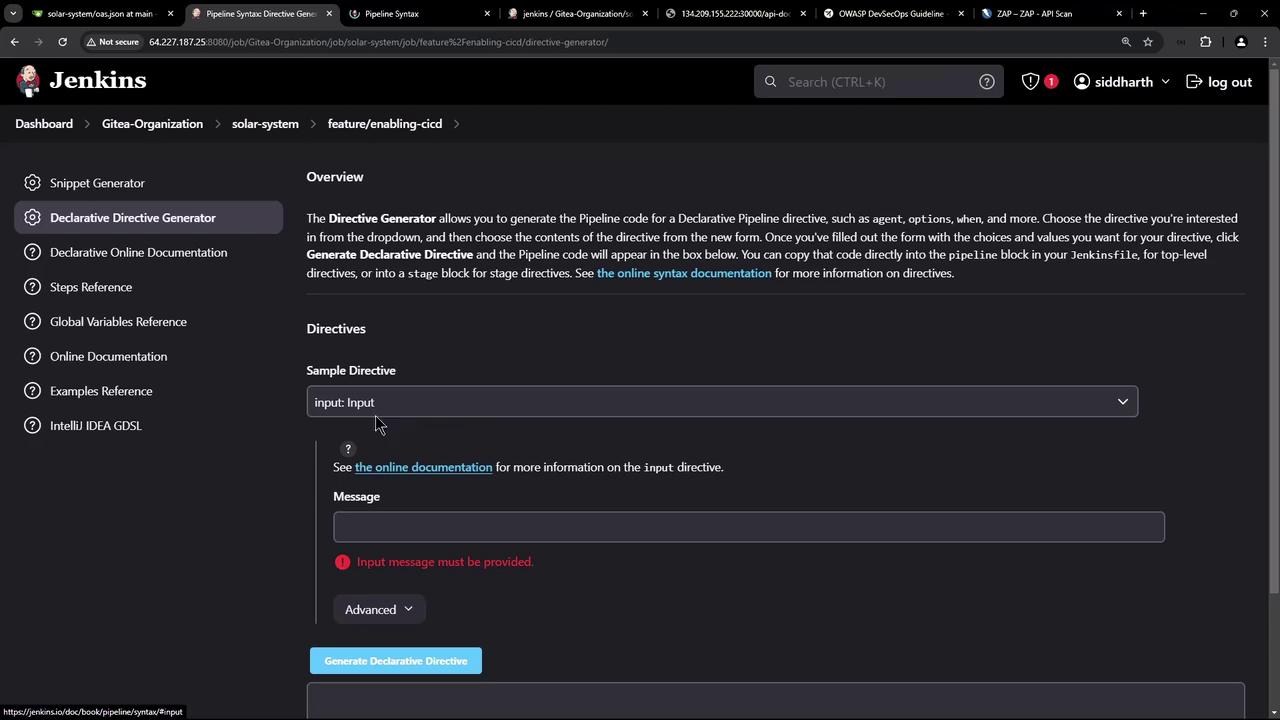Image resolution: width=1280 pixels, height=720 pixels.
Task: Click the Generate Declarative Directive button
Action: [x=395, y=661]
